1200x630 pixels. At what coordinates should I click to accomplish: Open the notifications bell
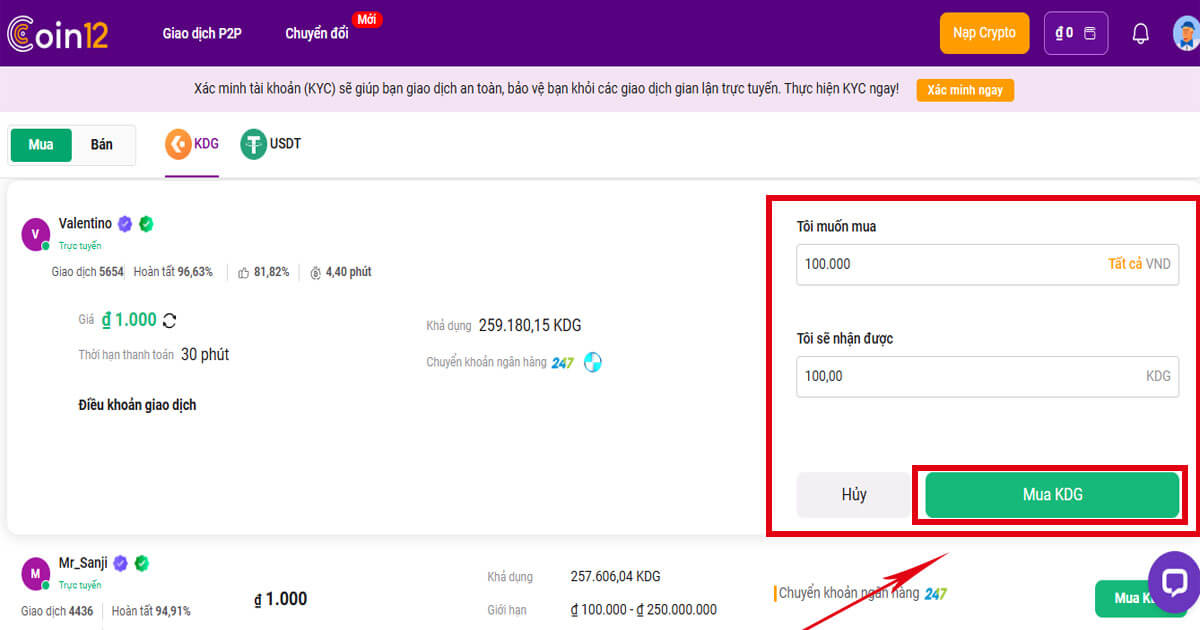pyautogui.click(x=1140, y=33)
